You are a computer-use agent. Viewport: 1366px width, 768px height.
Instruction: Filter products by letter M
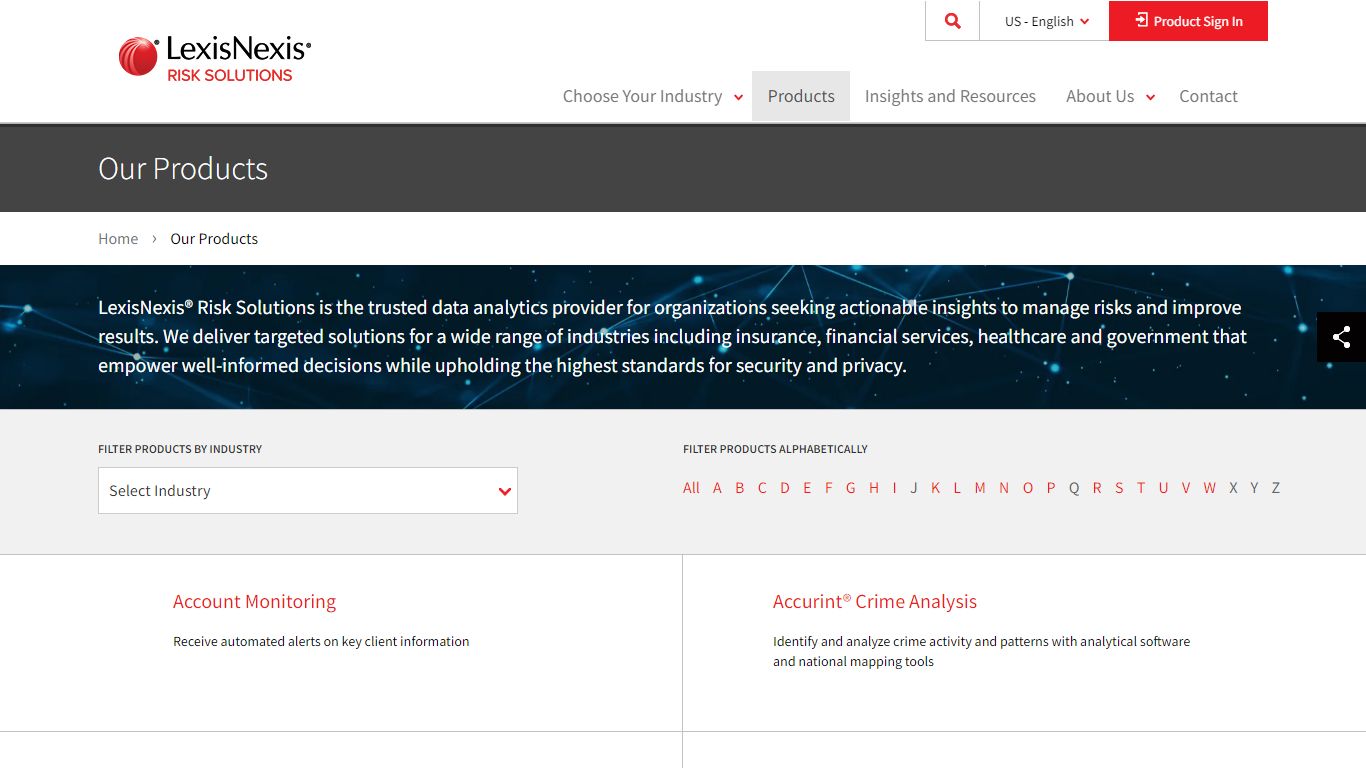pyautogui.click(x=980, y=488)
